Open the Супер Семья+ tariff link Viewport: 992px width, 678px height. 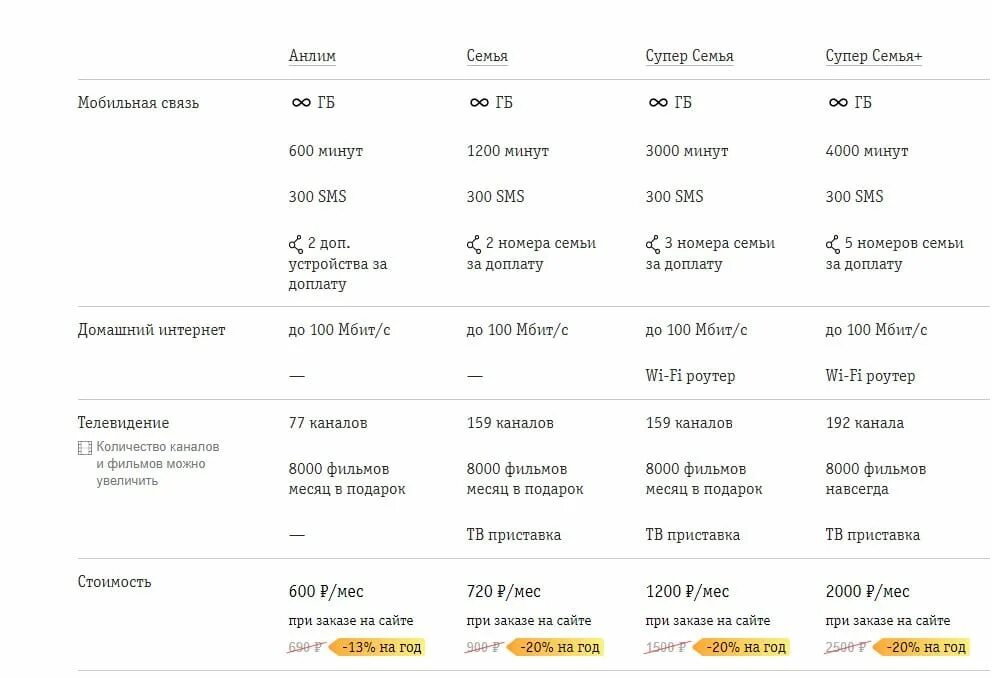873,56
